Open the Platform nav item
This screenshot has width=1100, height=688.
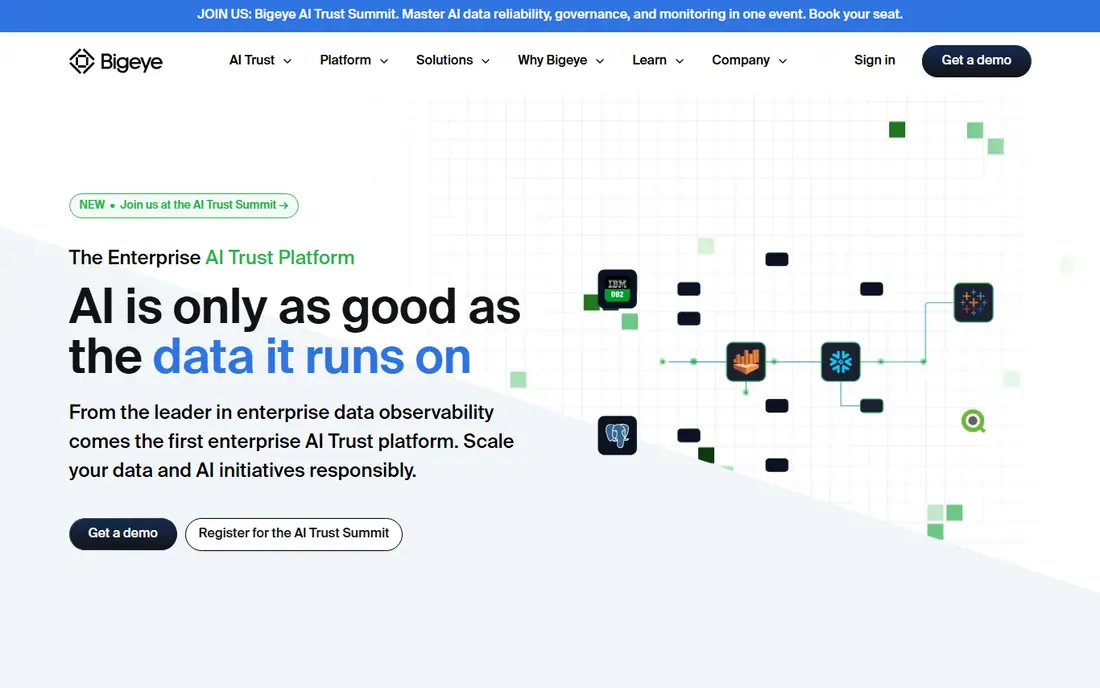tap(345, 60)
